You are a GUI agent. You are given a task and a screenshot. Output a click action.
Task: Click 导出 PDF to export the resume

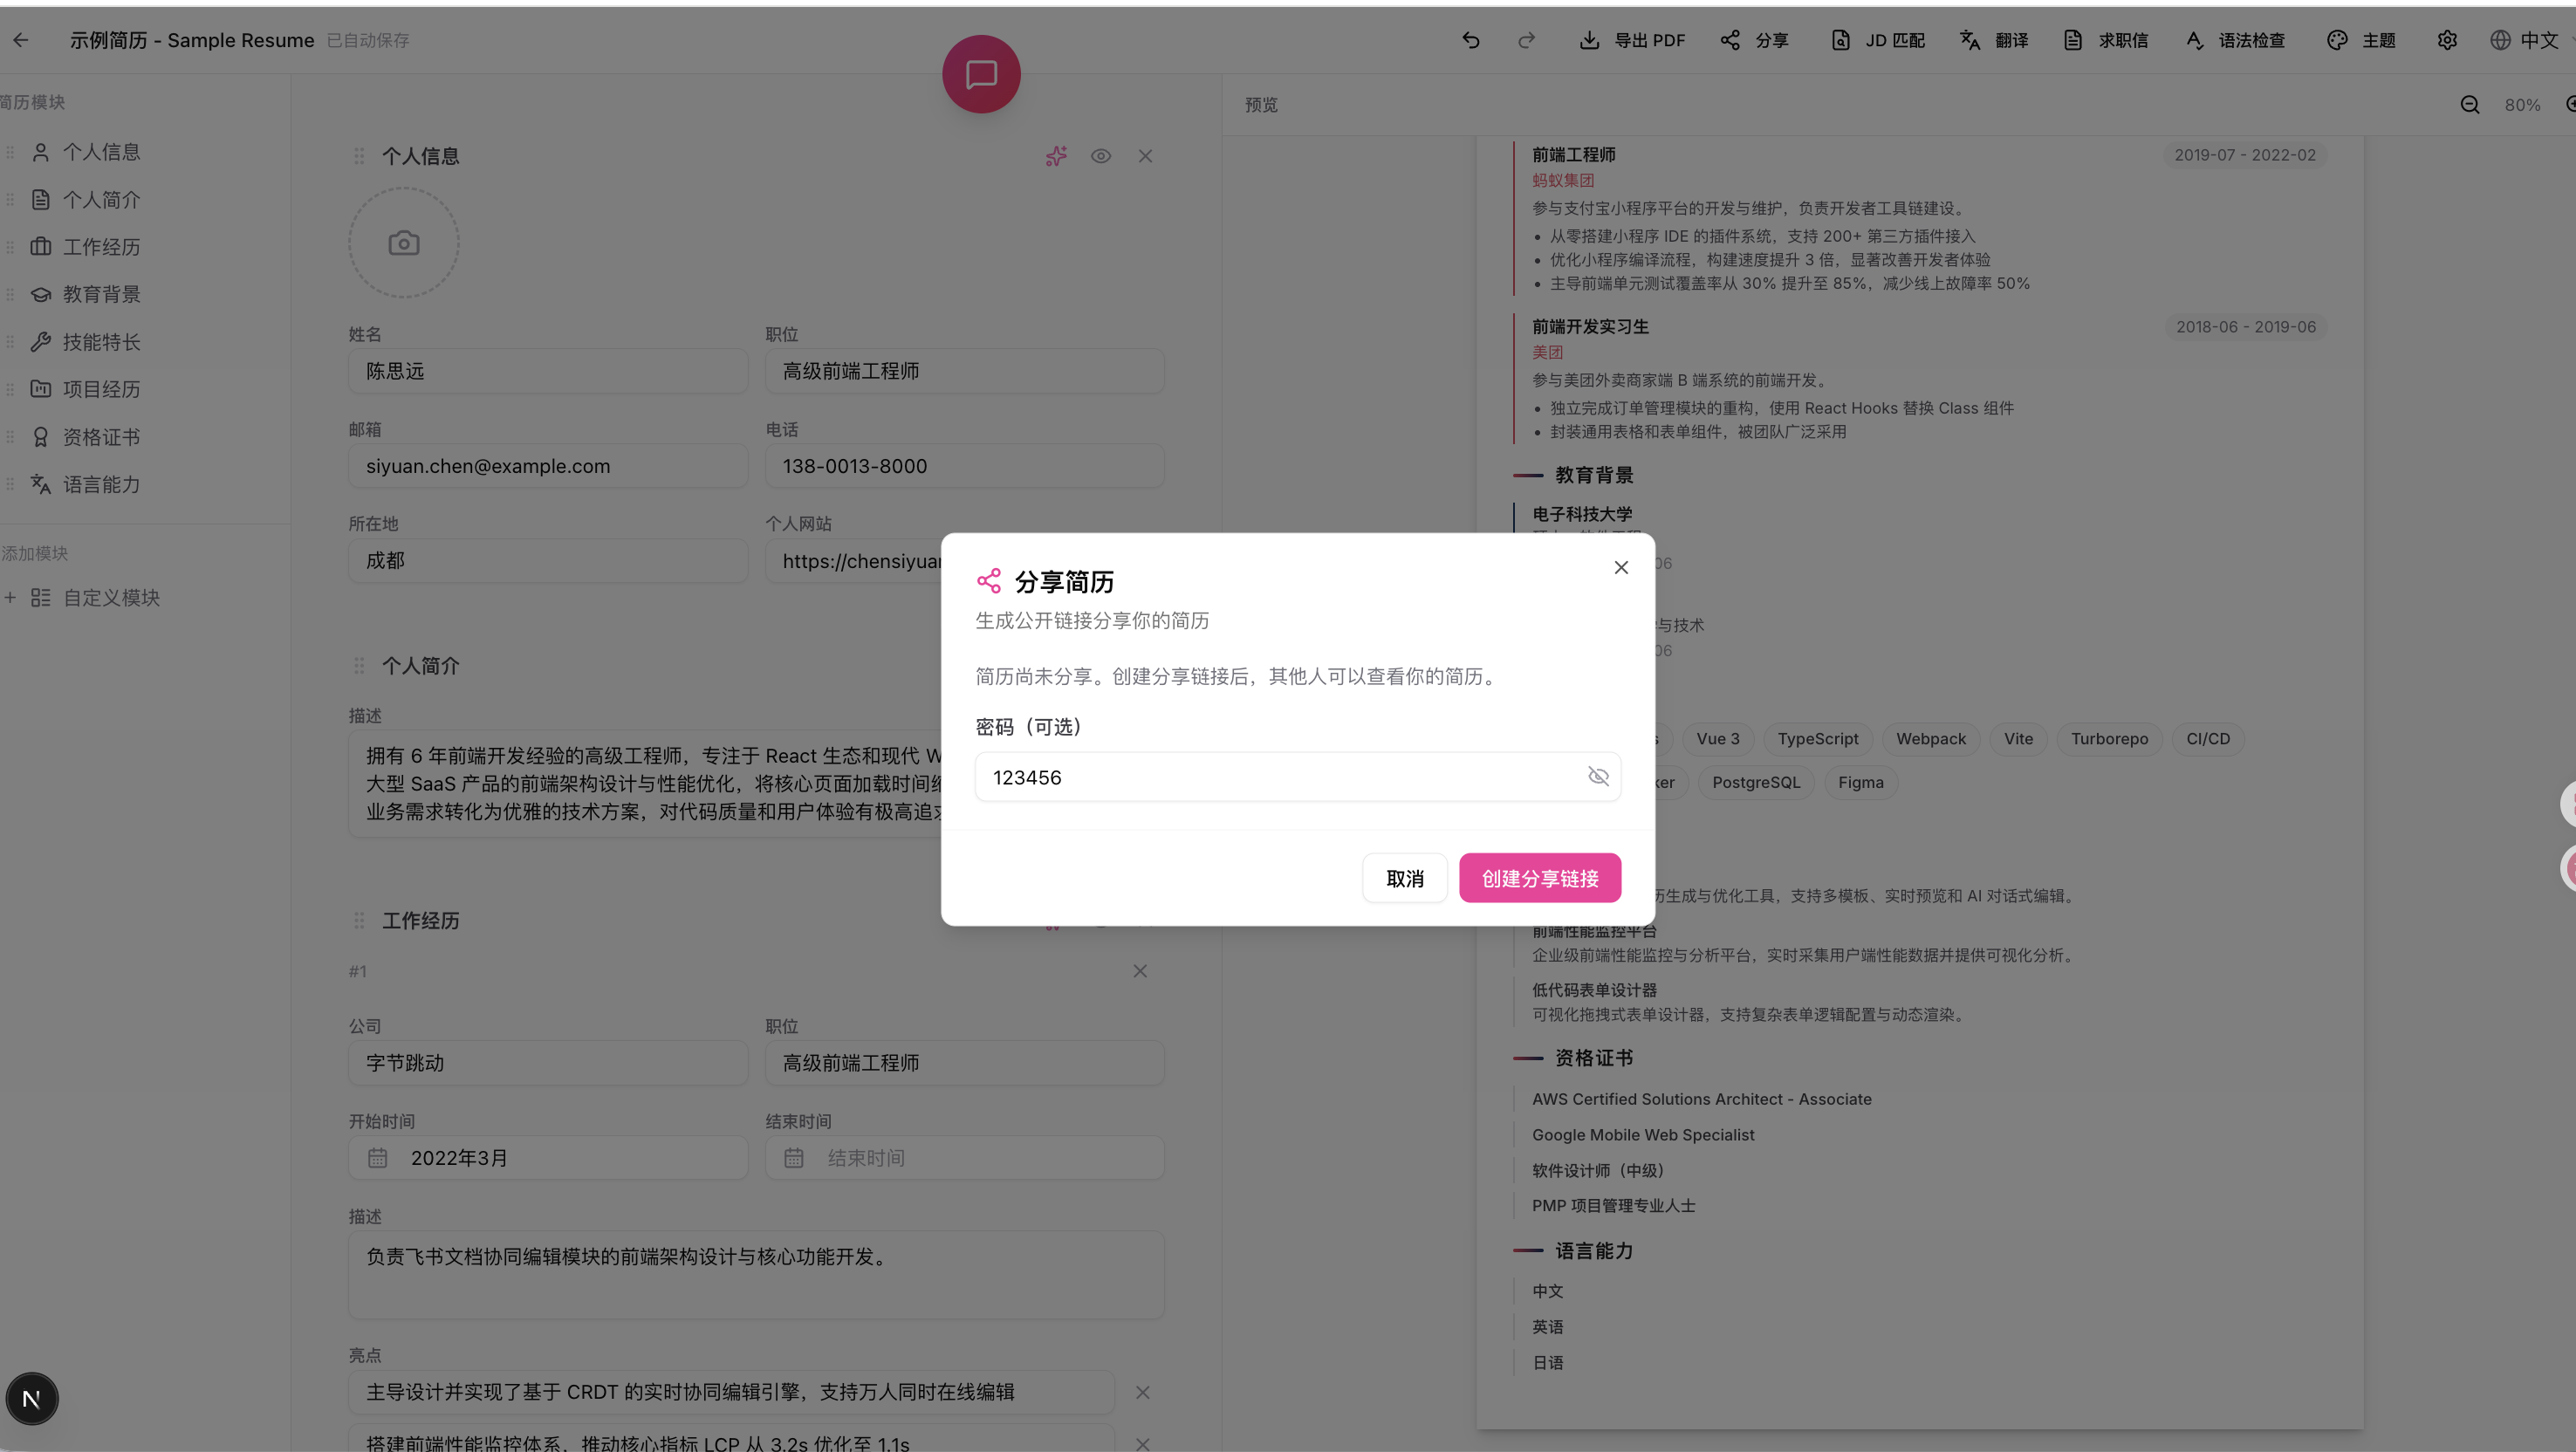(1631, 40)
